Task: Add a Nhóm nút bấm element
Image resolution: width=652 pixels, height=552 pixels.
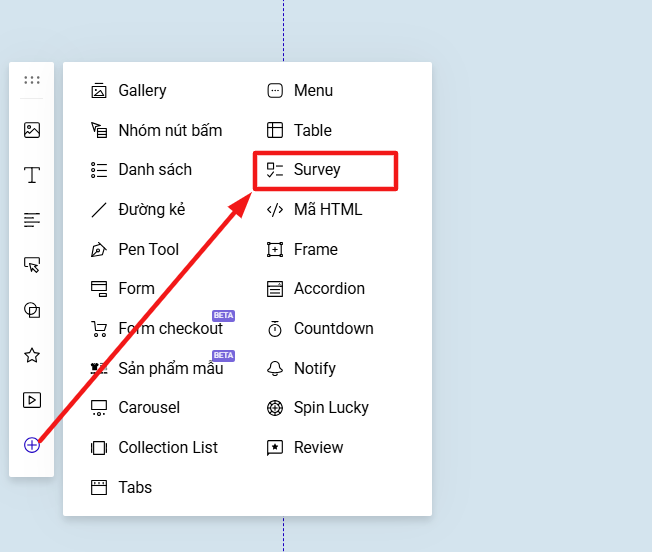Action: [x=170, y=130]
